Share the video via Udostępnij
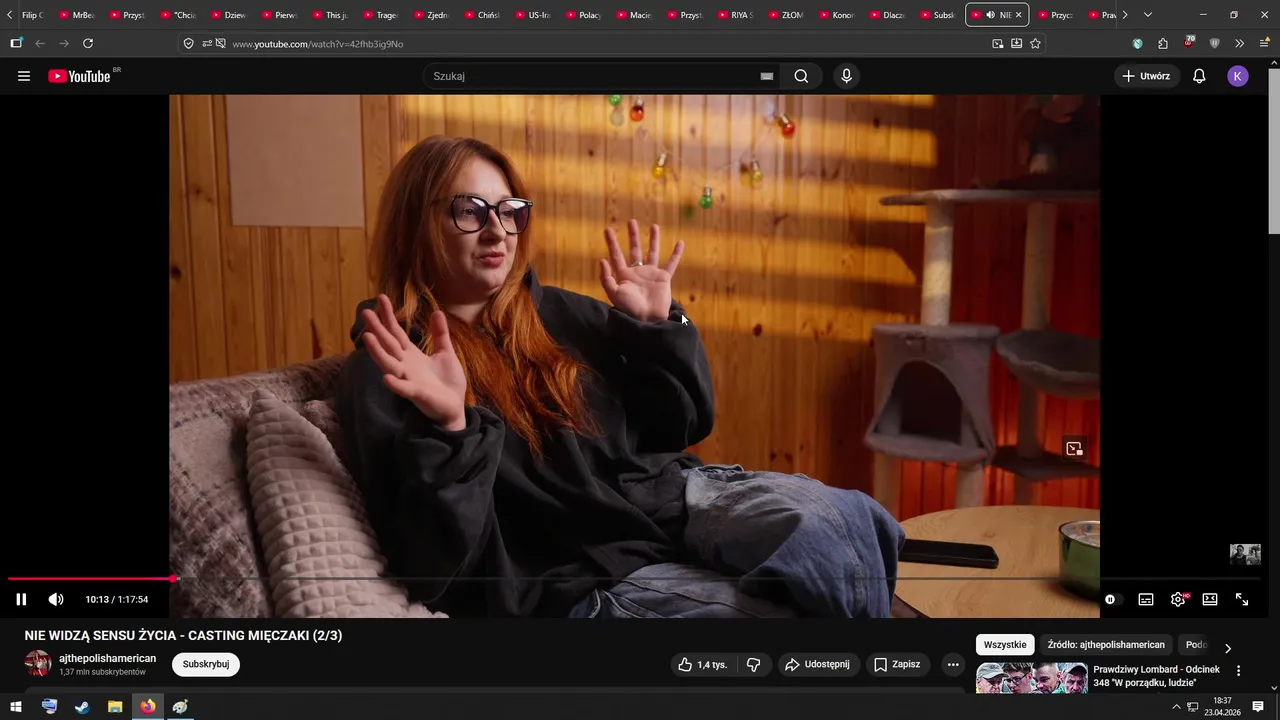Viewport: 1280px width, 720px height. point(817,664)
